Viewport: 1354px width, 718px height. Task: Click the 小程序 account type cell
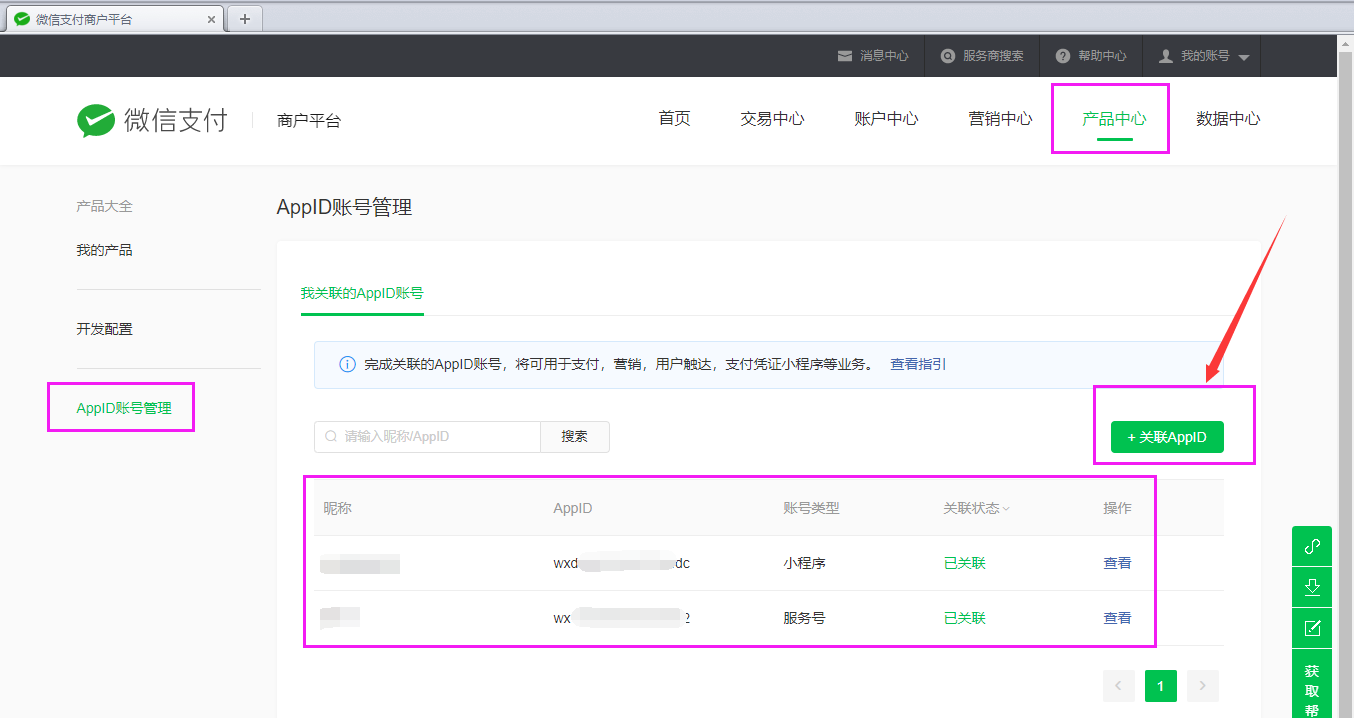pos(804,563)
